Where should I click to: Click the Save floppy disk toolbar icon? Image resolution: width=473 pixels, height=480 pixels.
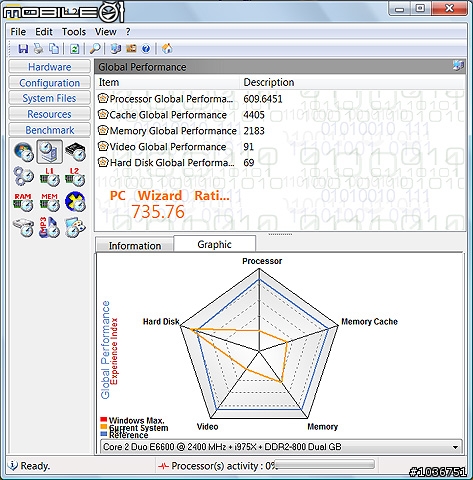click(23, 49)
